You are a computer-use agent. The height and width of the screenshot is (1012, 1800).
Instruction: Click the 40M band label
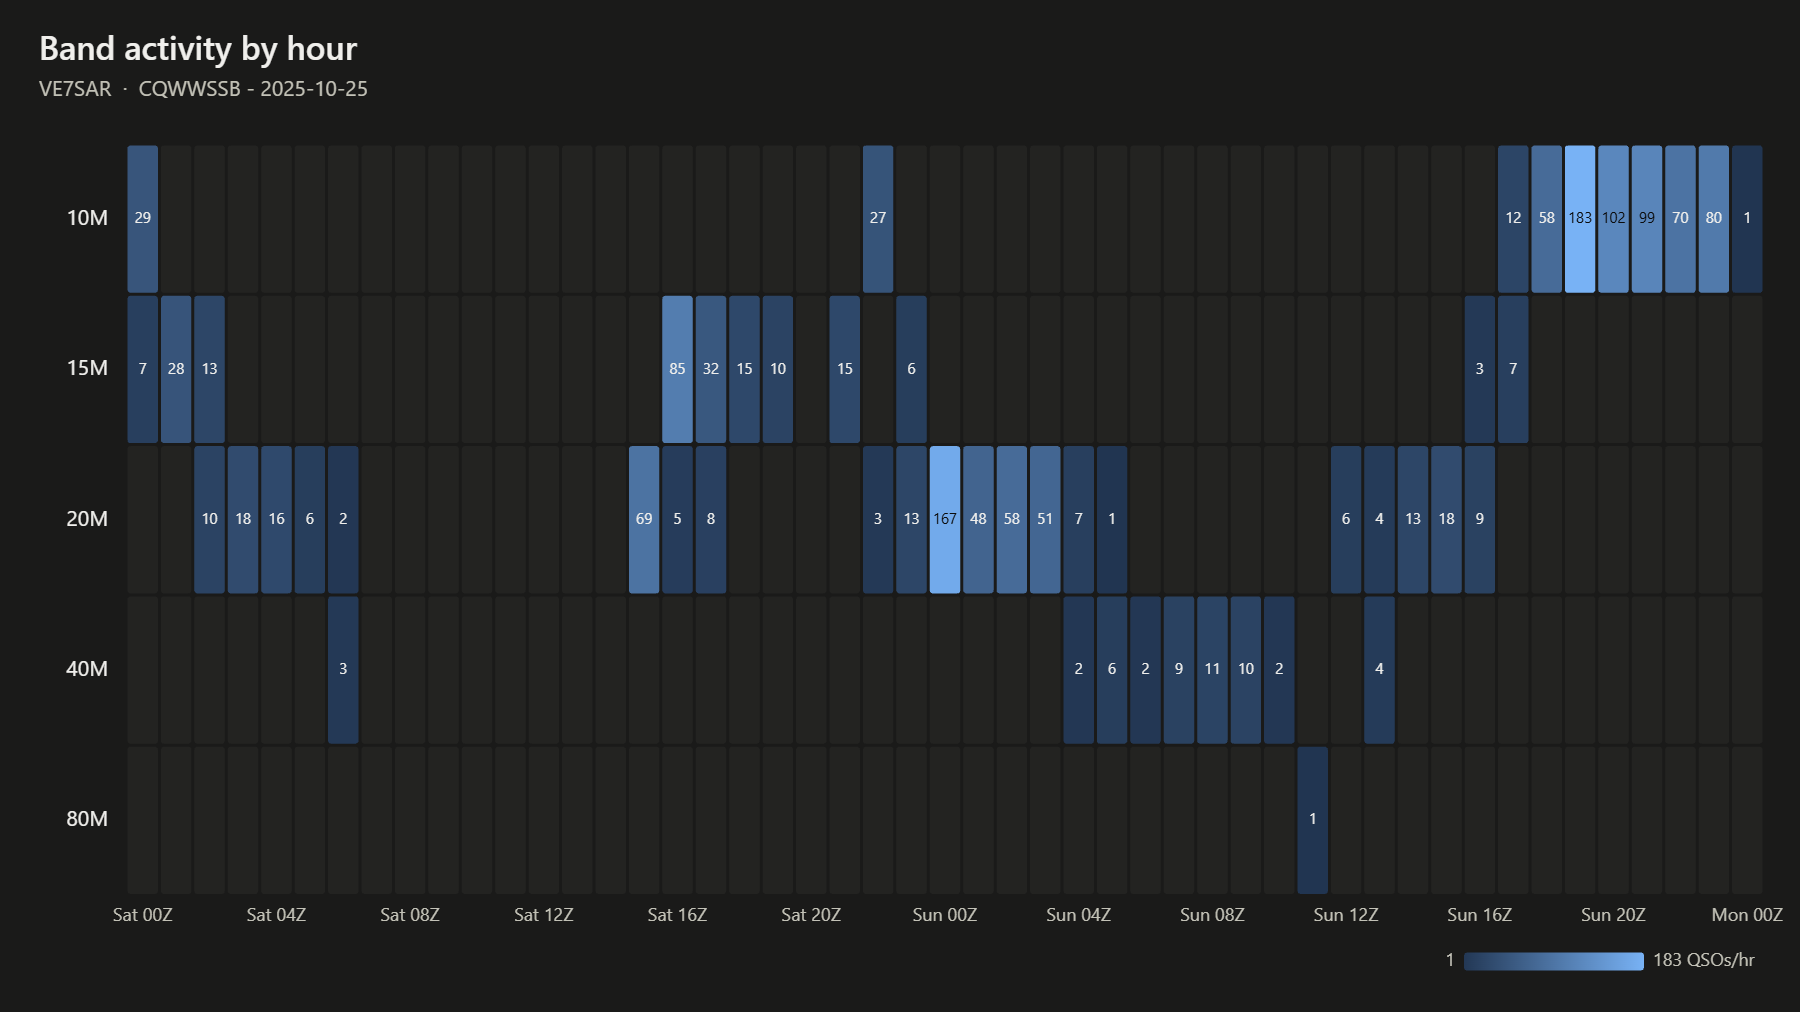(87, 669)
